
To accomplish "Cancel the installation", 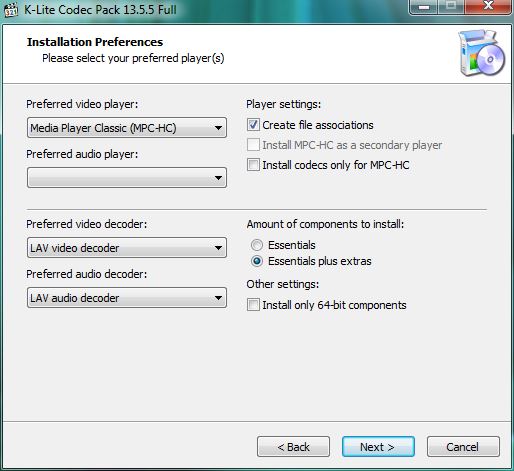I will click(463, 447).
